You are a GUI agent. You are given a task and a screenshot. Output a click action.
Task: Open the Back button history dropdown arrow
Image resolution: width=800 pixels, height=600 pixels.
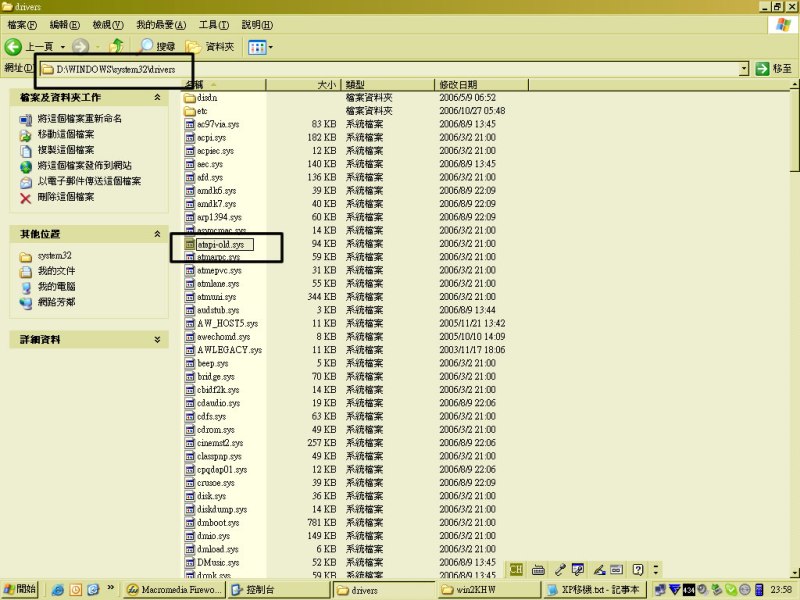[x=63, y=47]
